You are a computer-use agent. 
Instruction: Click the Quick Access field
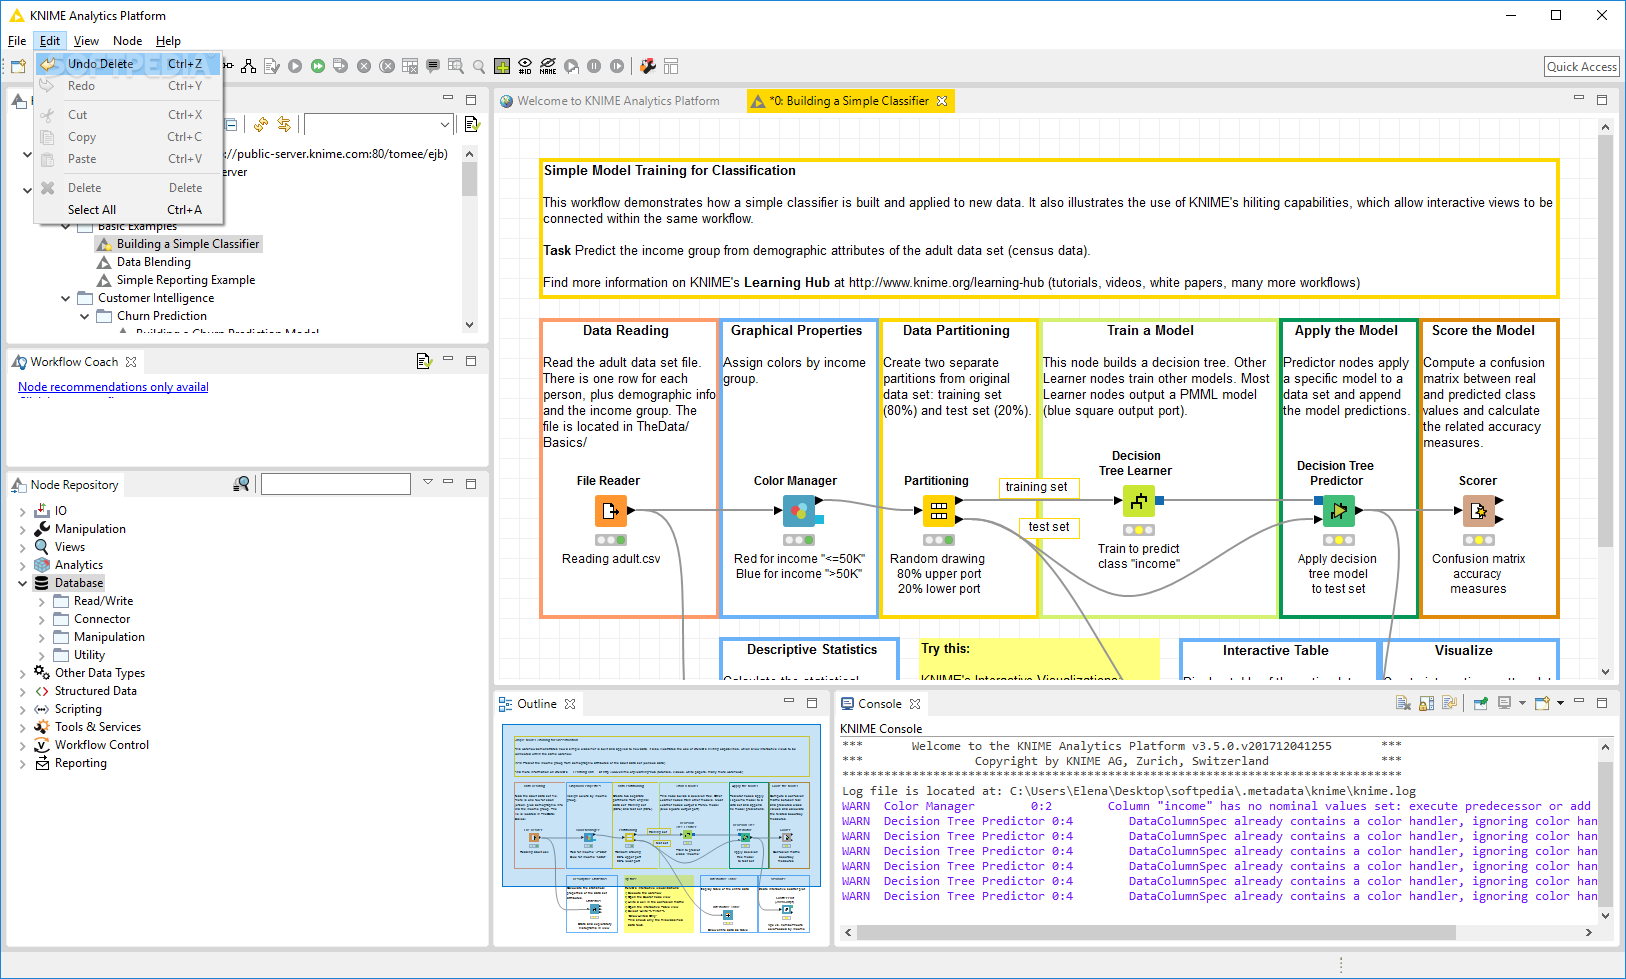(x=1582, y=67)
